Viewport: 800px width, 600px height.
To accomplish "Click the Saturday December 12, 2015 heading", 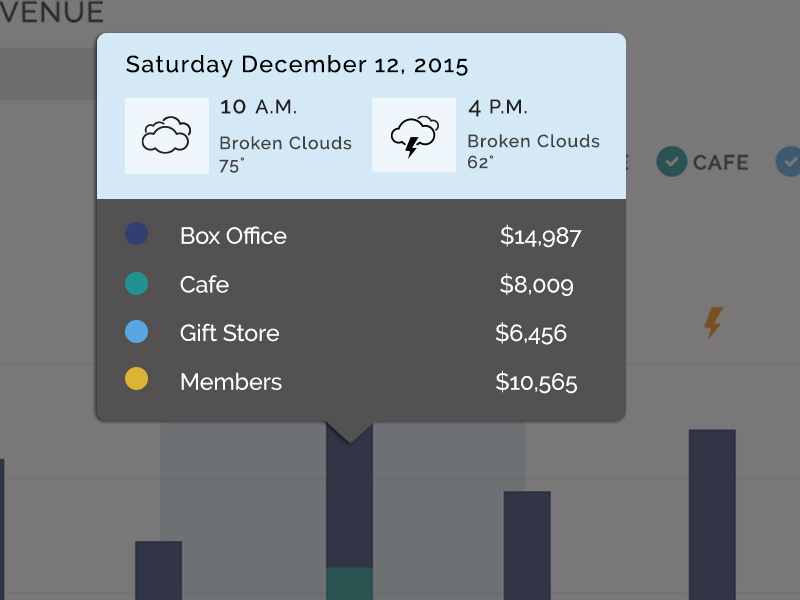I will click(297, 66).
